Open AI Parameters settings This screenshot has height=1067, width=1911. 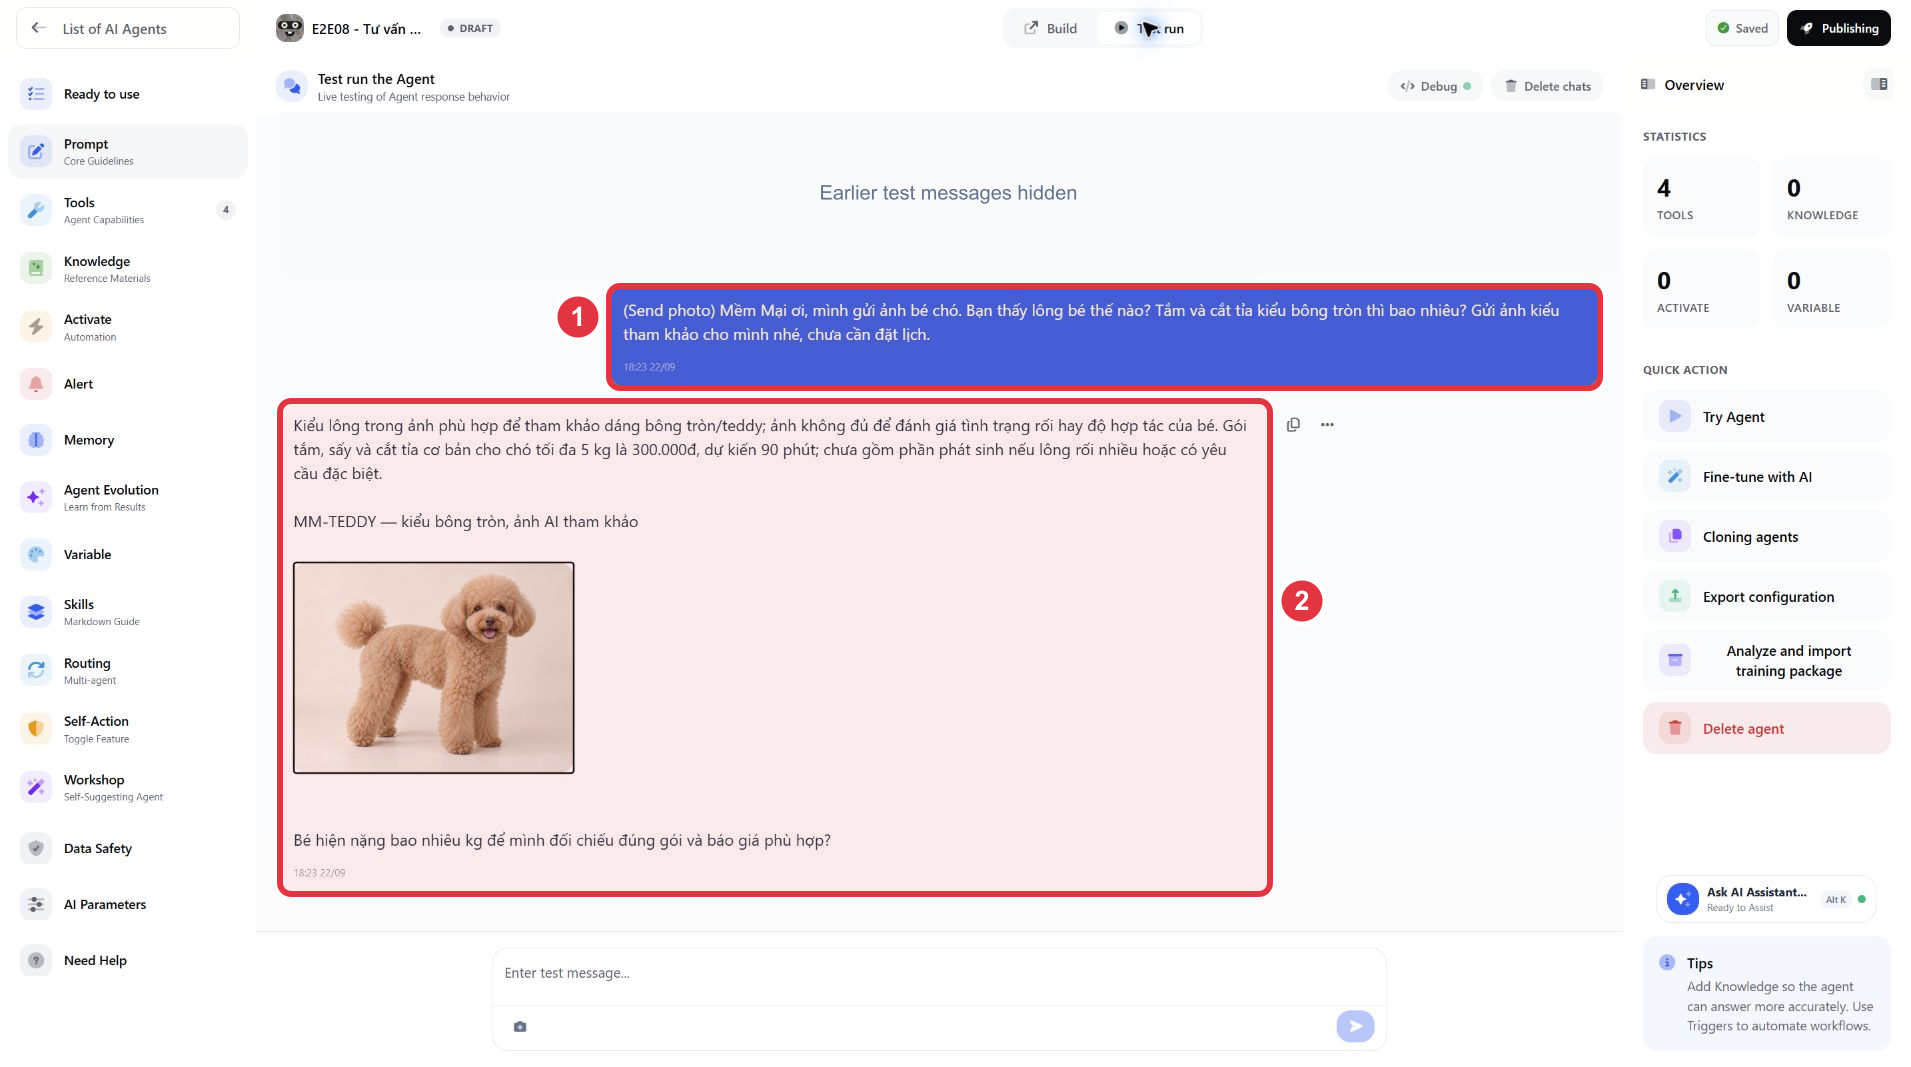pyautogui.click(x=127, y=904)
